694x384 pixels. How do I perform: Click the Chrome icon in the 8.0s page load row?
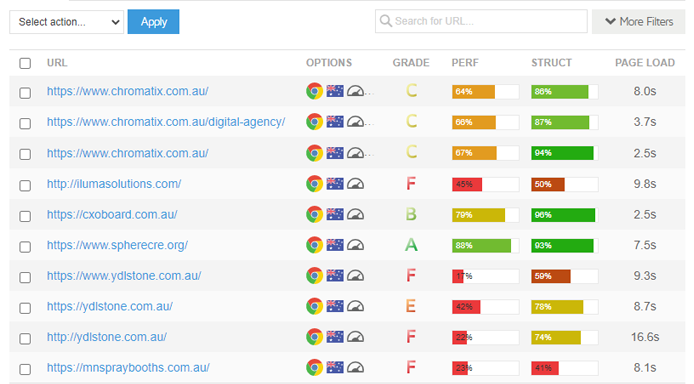pyautogui.click(x=314, y=91)
